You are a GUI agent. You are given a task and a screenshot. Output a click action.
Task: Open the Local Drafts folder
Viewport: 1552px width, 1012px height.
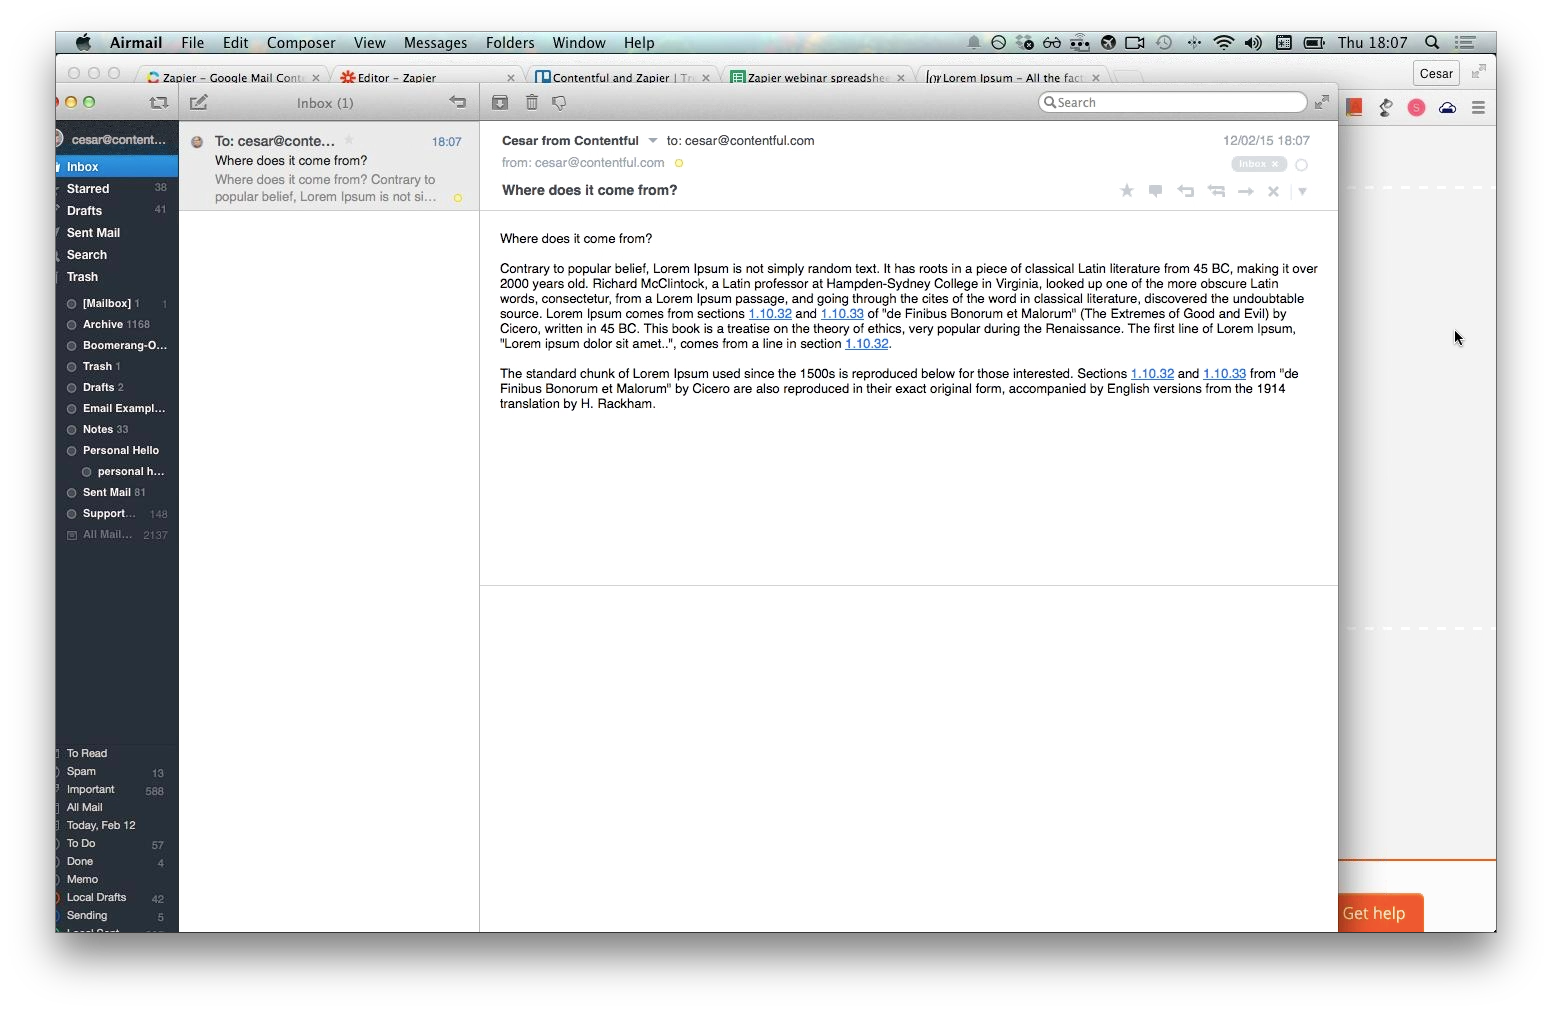click(x=117, y=897)
